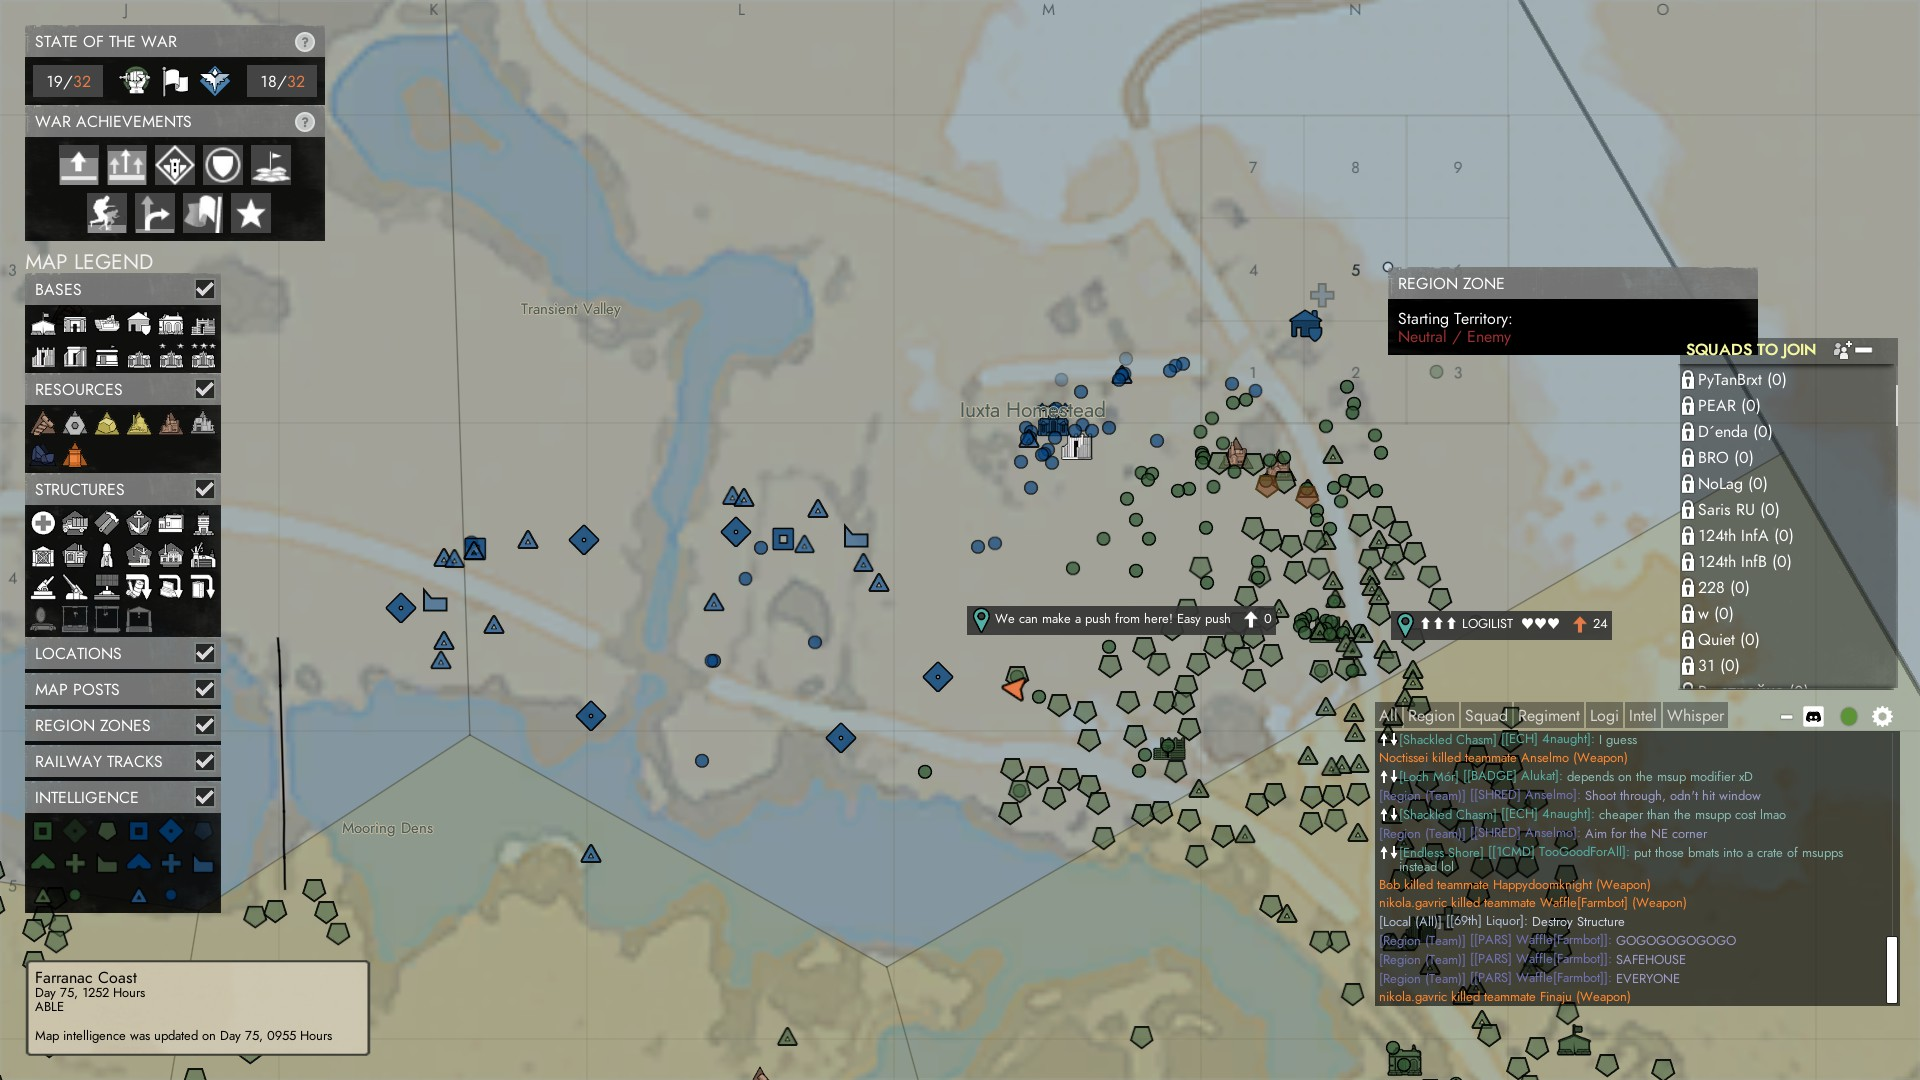Open War Achievements help icon

pos(305,122)
